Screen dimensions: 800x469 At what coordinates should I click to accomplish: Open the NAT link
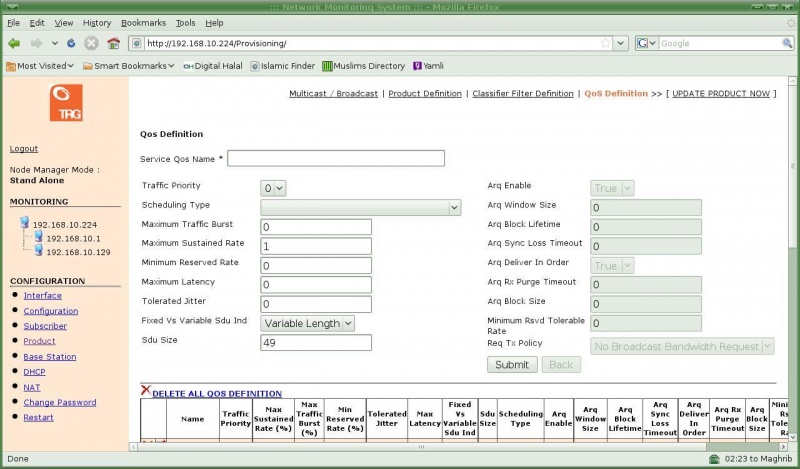pos(32,387)
